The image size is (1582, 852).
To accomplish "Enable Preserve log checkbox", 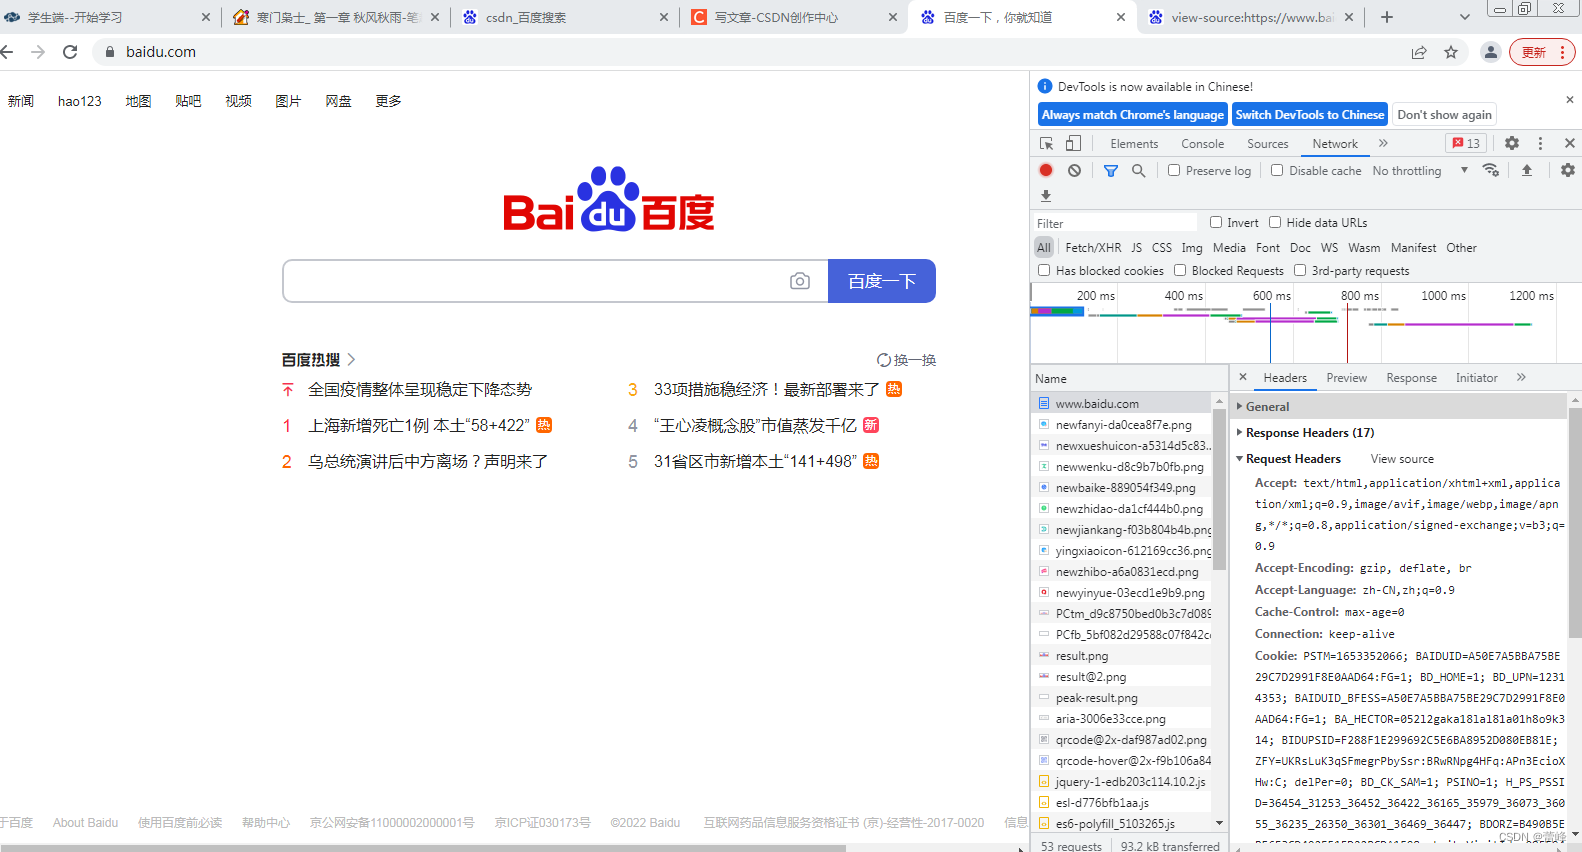I will [1174, 170].
